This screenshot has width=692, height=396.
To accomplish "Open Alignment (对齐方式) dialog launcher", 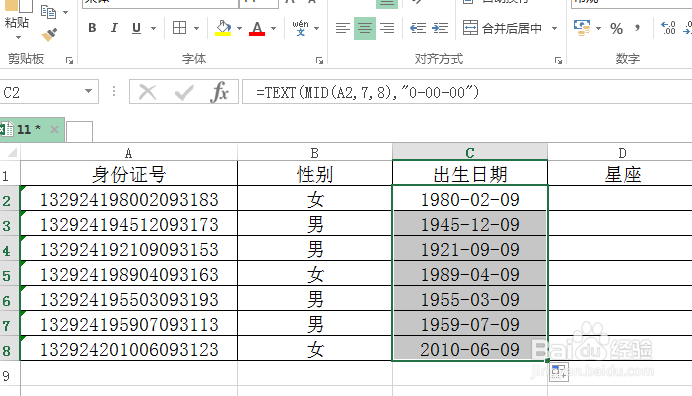I will point(558,60).
